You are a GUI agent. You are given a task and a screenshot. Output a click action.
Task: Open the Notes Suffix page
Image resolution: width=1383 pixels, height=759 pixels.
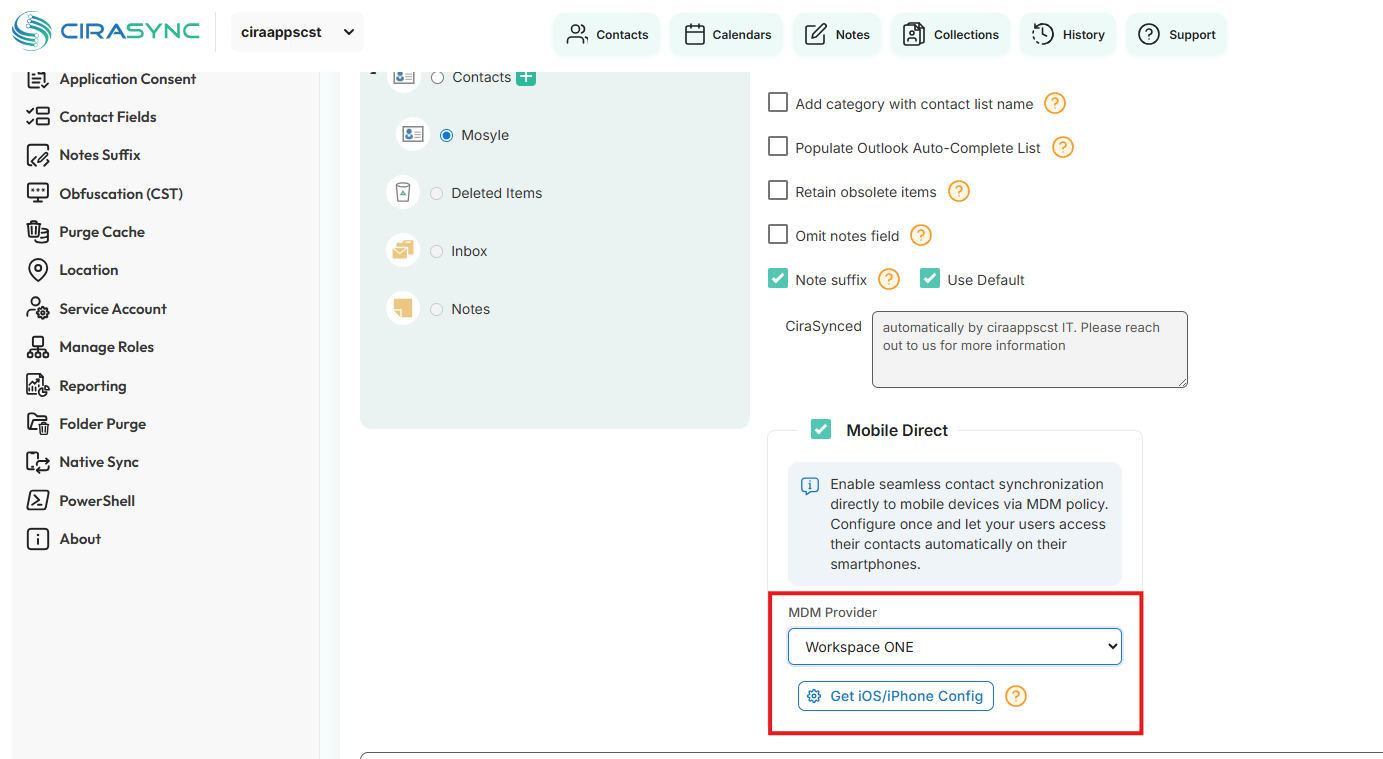point(98,154)
